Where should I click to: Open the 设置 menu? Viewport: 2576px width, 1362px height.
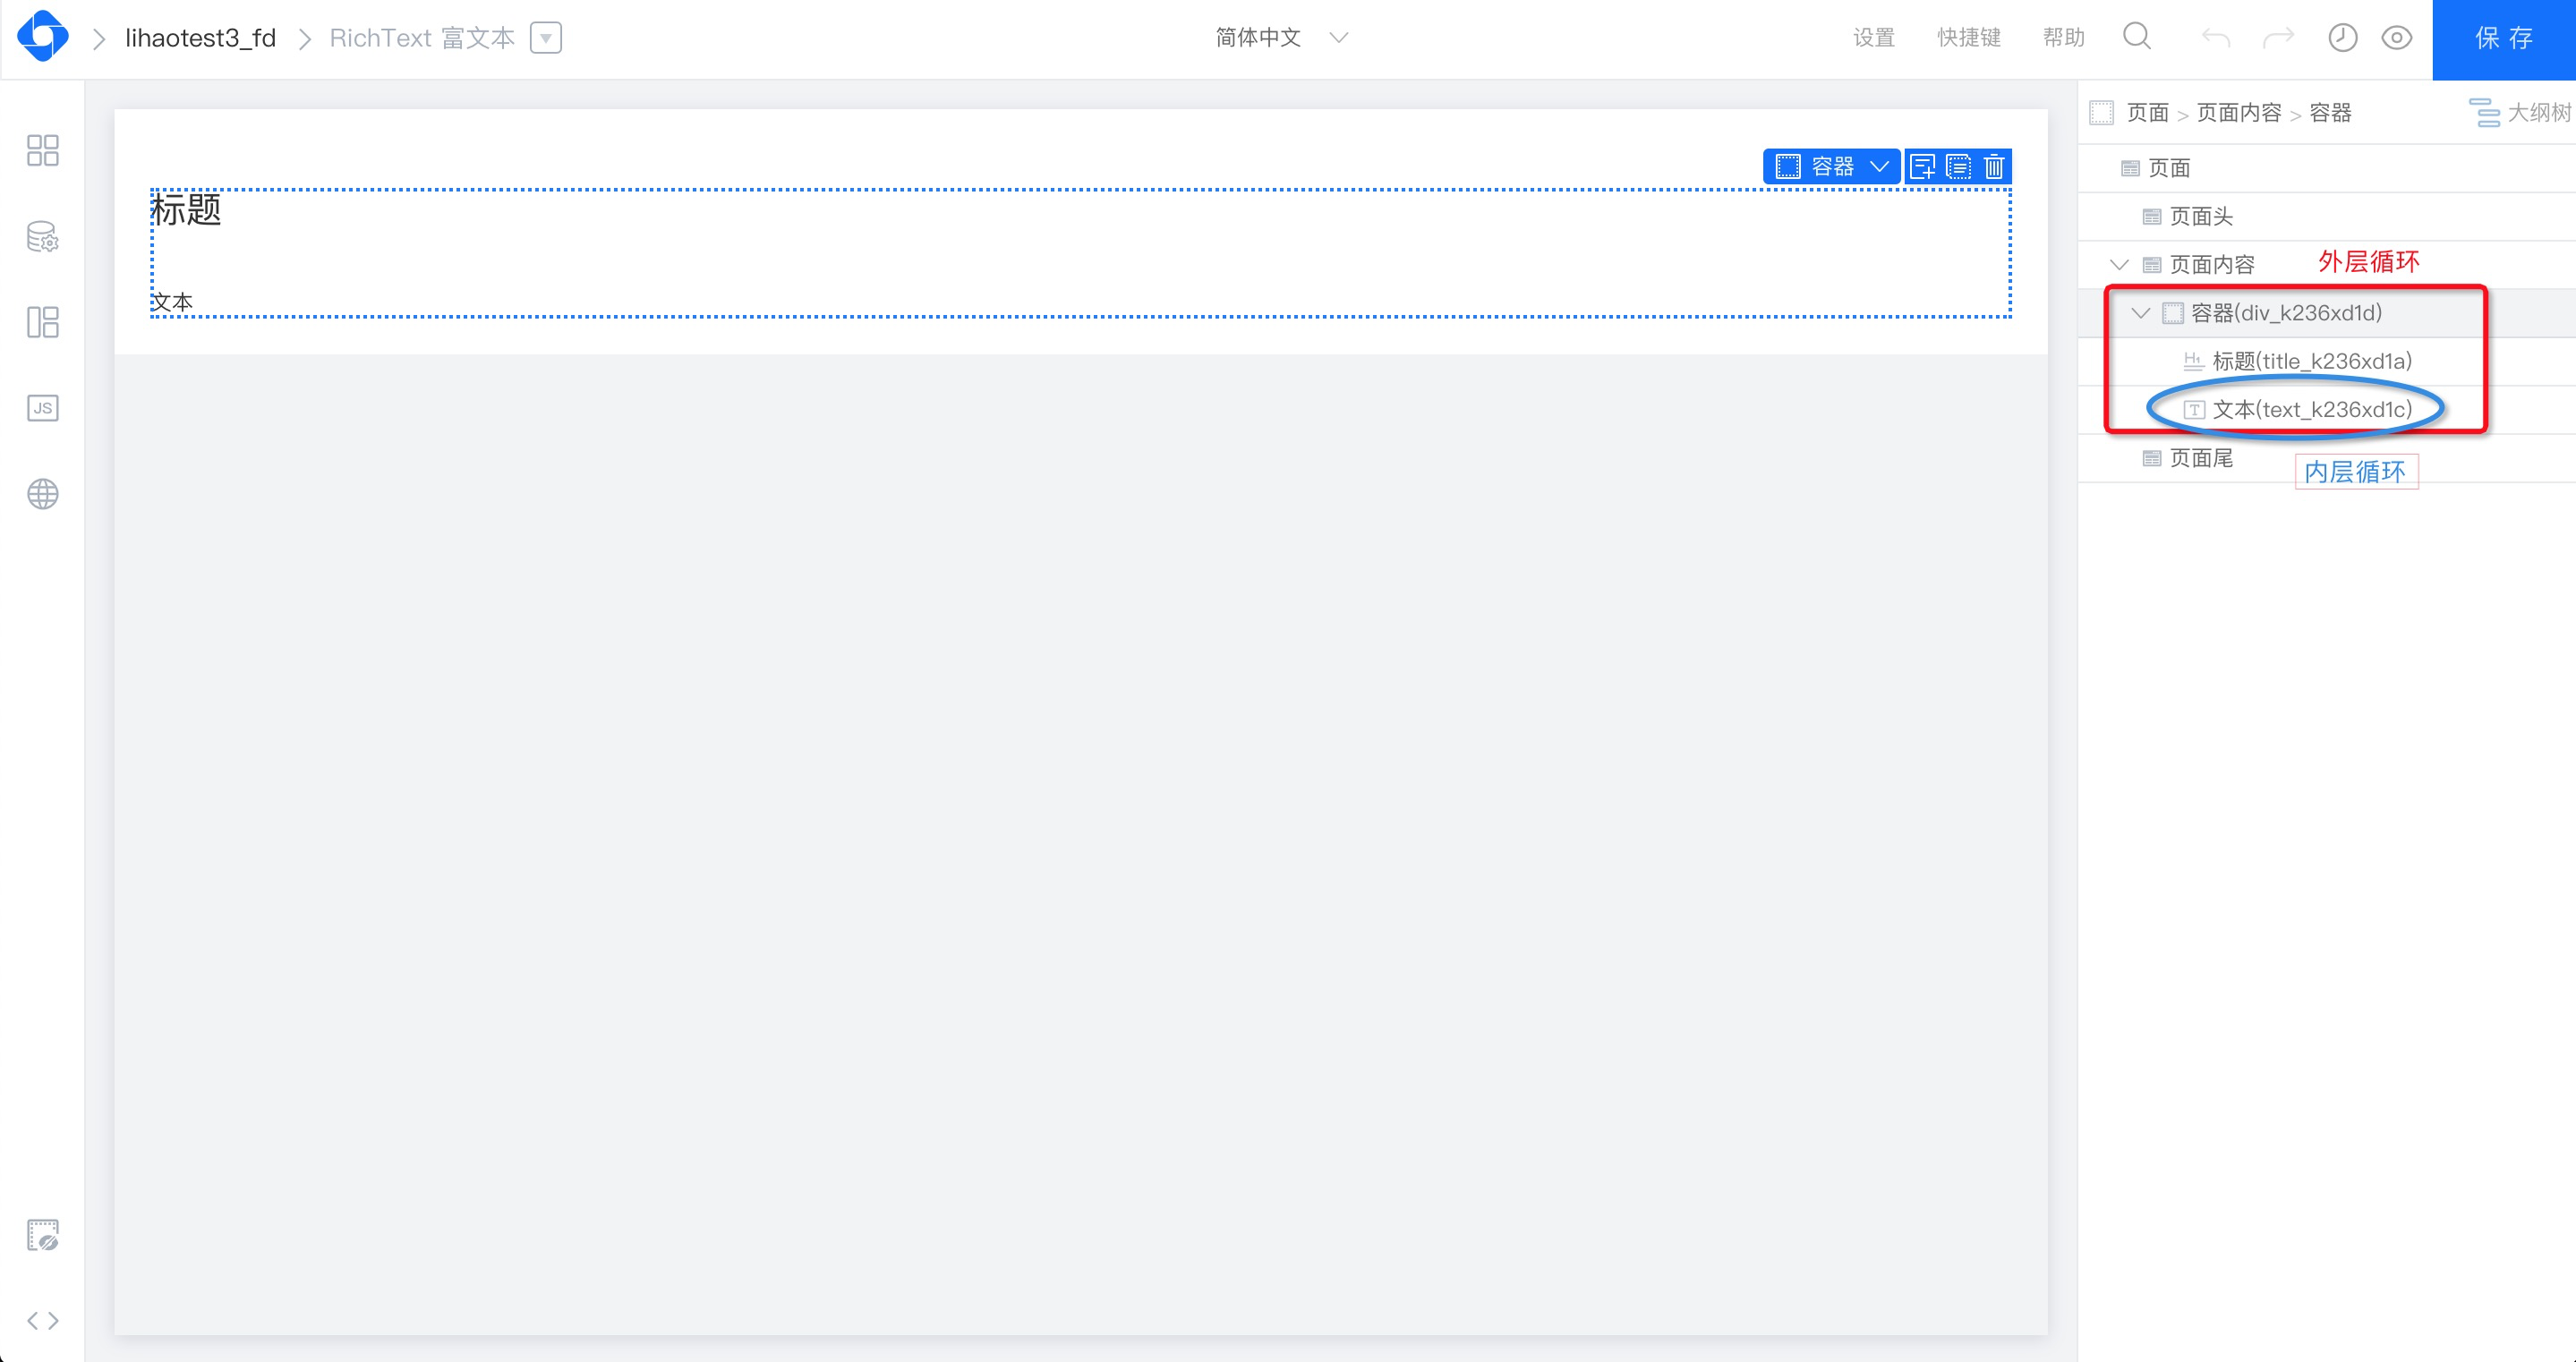coord(1873,38)
